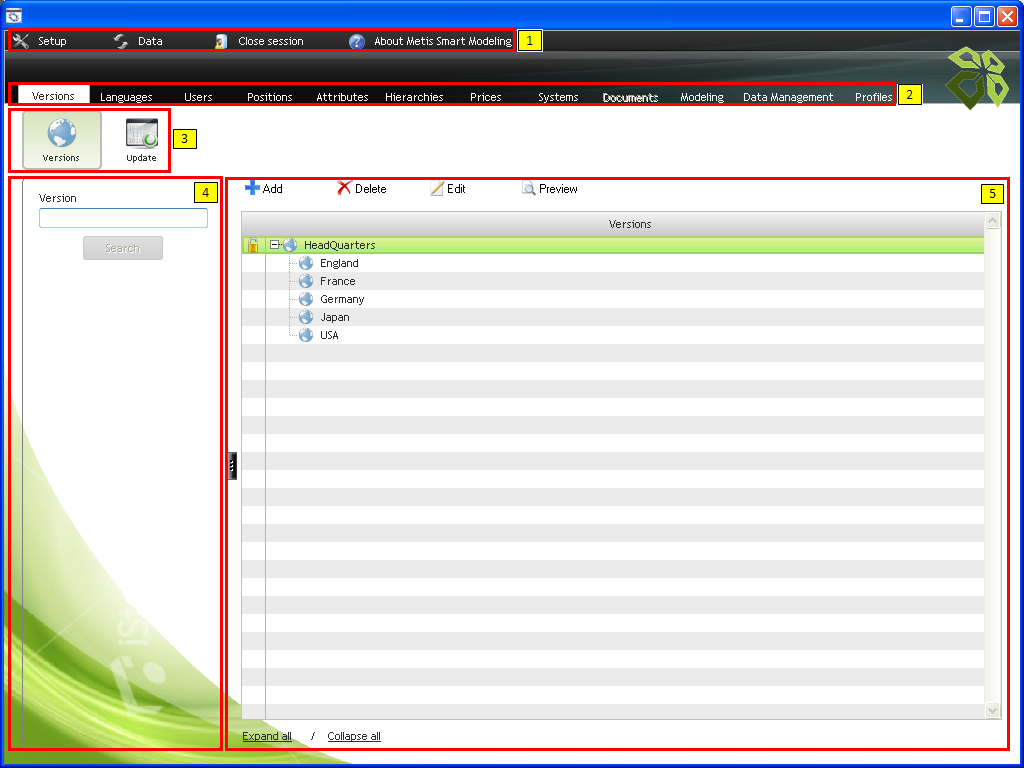Switch to the Languages tab

pos(126,97)
